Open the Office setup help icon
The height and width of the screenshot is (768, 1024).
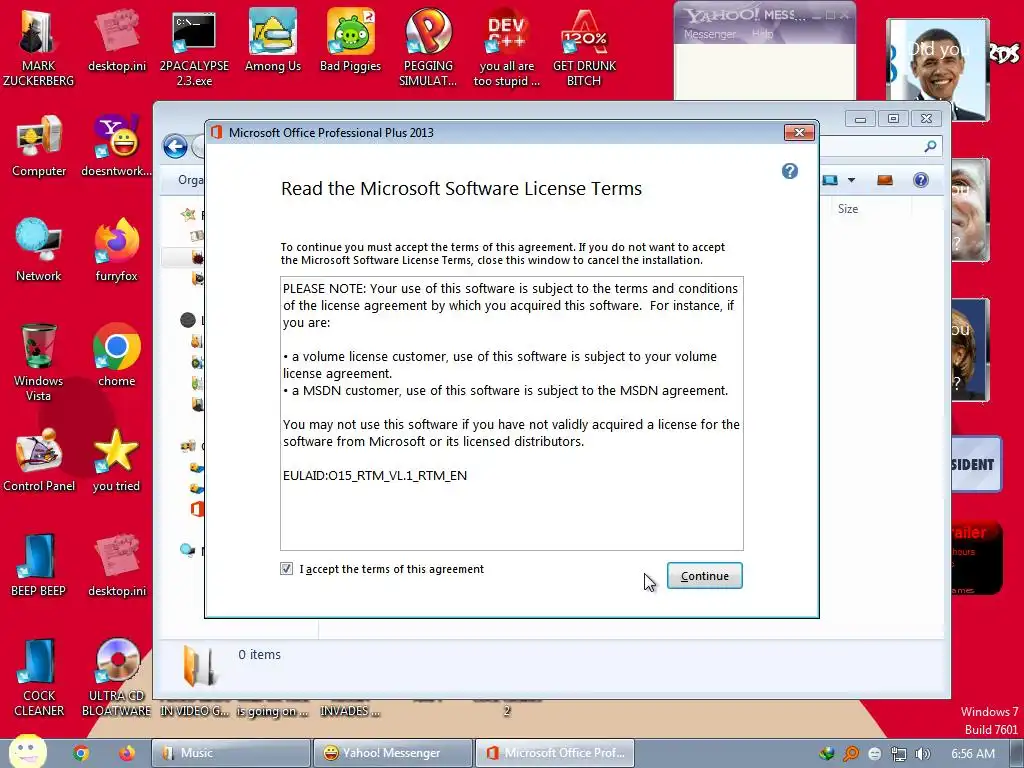(x=790, y=171)
